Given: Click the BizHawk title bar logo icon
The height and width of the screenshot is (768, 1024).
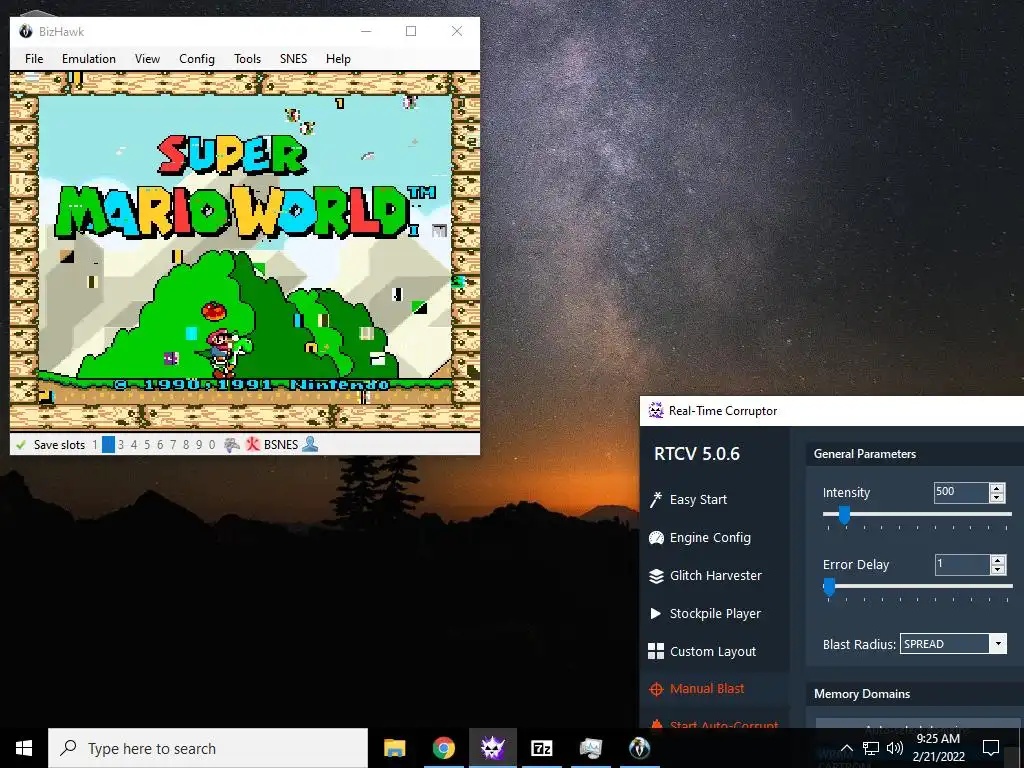Looking at the screenshot, I should coord(25,31).
